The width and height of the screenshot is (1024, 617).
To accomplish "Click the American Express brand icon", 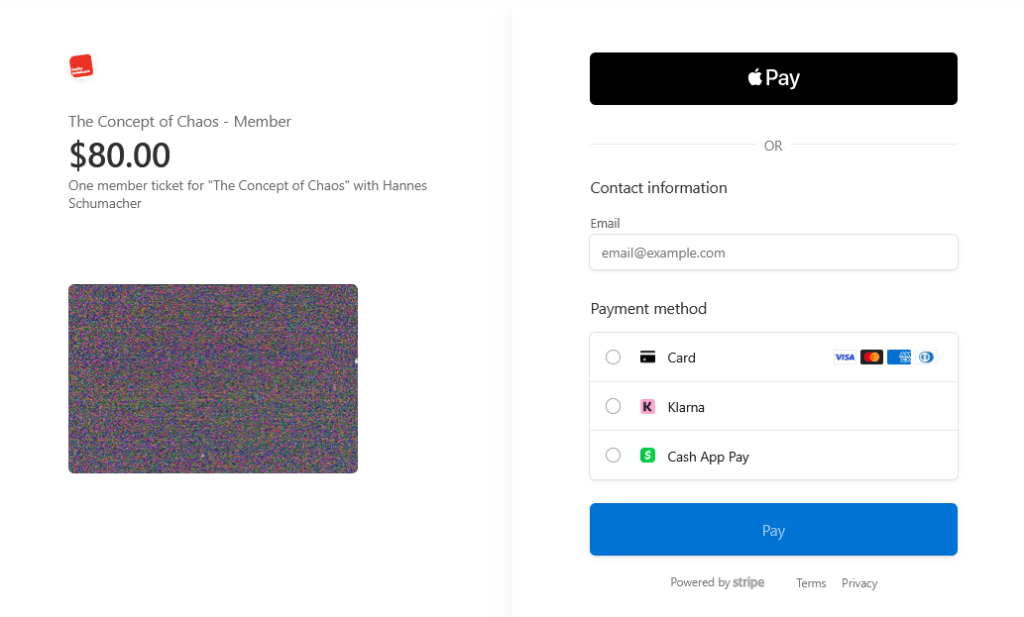I will (x=899, y=357).
